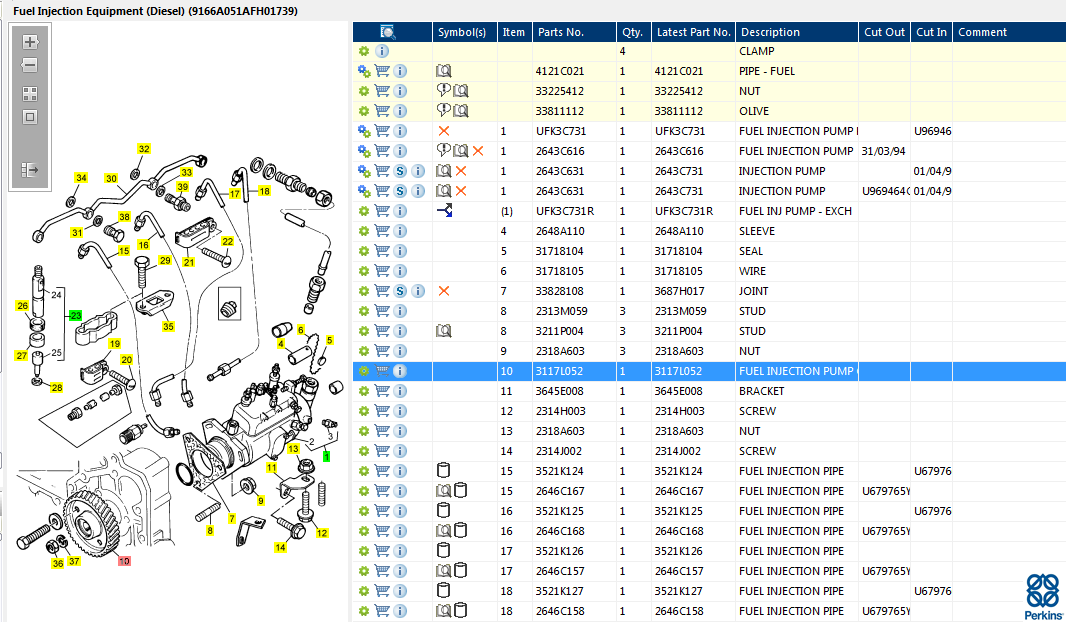Screen dimensions: 1066x622
Task: Click canister symbol for pipe 3521K124
Action: coord(444,471)
